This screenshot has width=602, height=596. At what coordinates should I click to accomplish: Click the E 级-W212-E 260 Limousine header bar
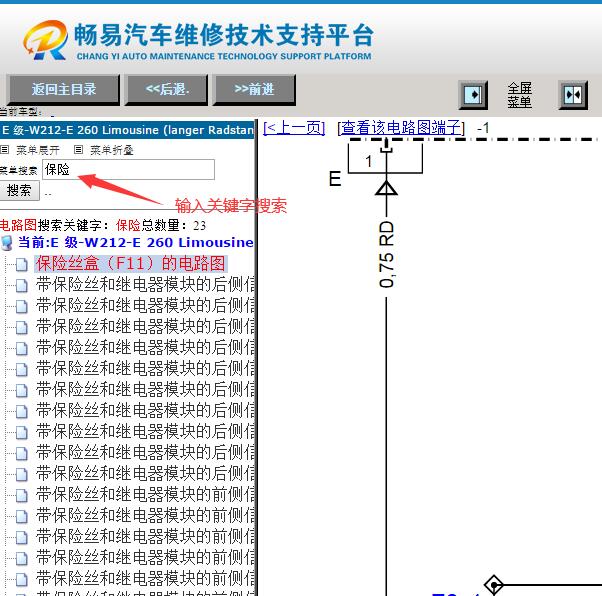[x=127, y=130]
